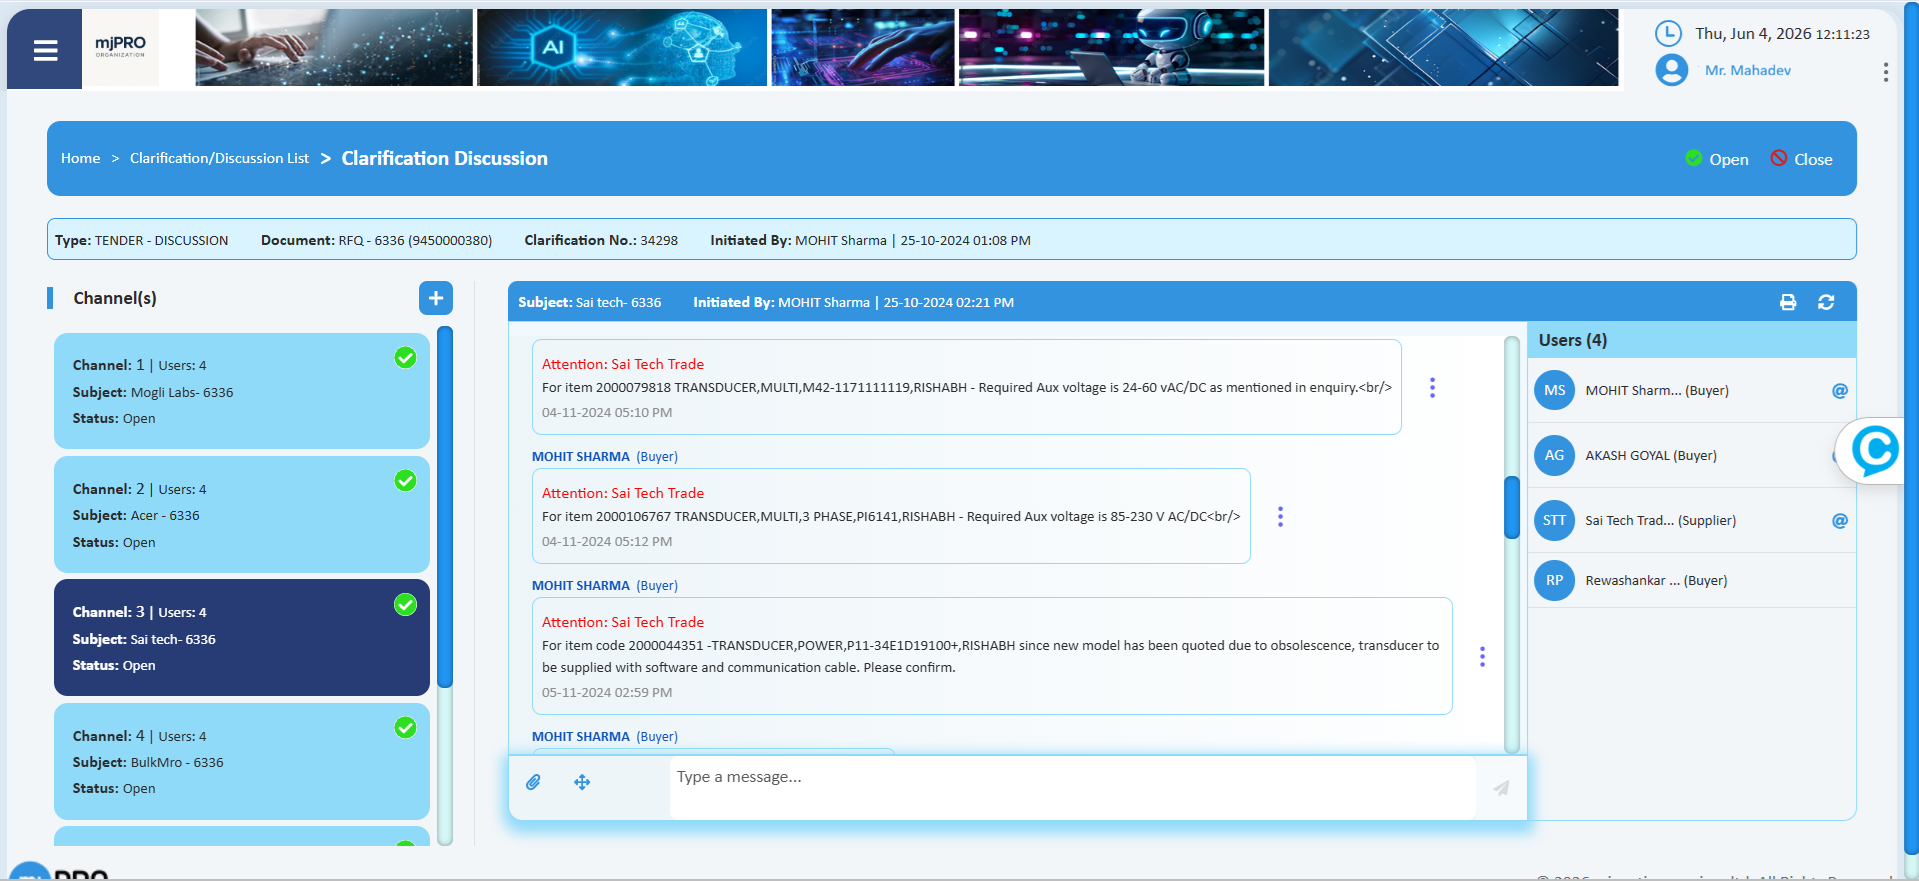Send the message with paper plane icon

[x=1501, y=788]
